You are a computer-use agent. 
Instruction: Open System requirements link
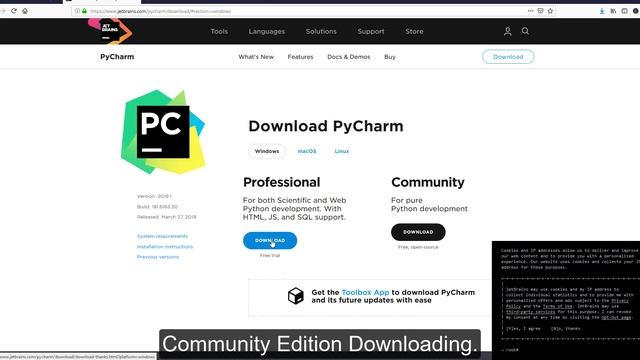coord(162,236)
